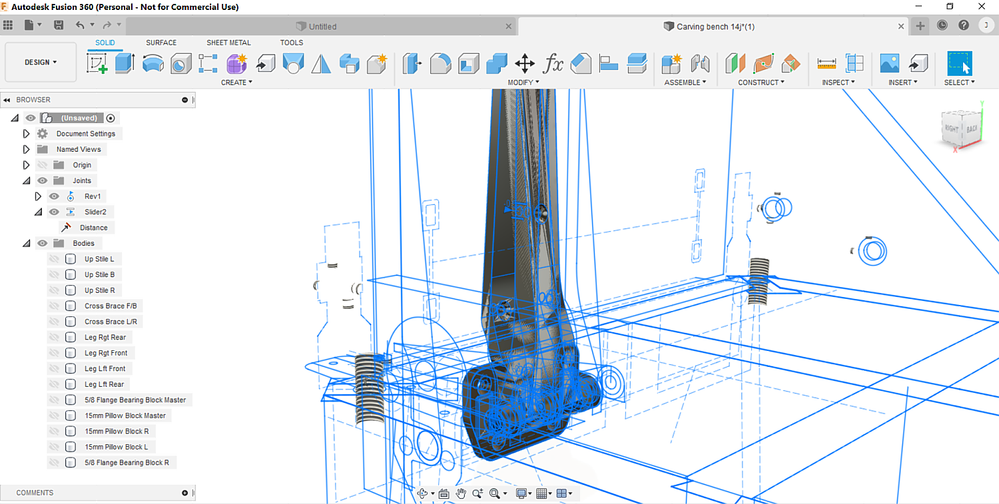
Task: Click the Look At icon in navigation bar
Action: [x=444, y=493]
